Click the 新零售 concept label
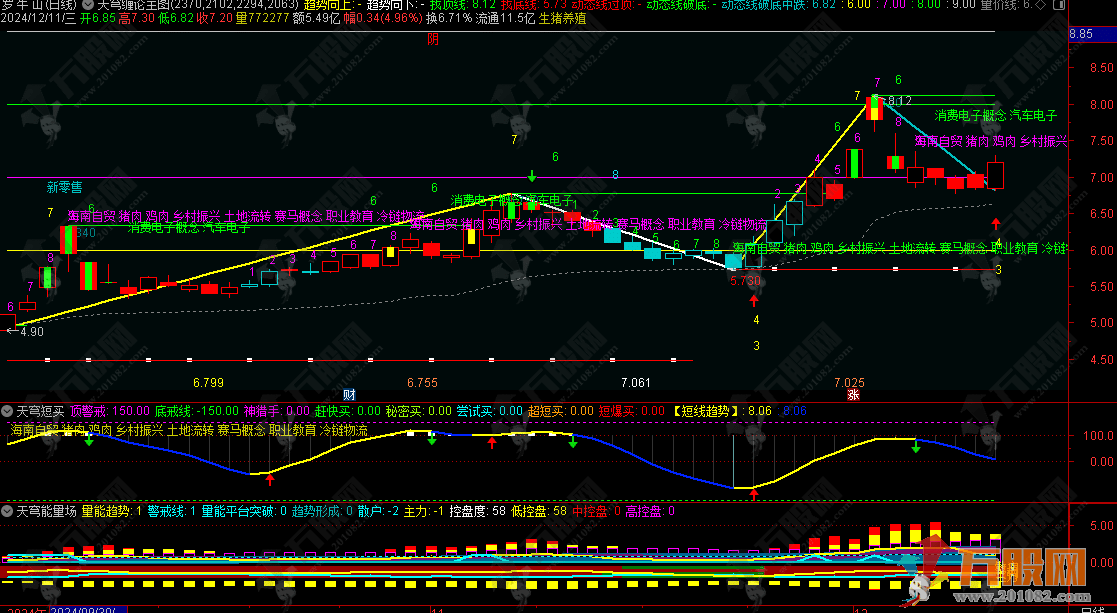The width and height of the screenshot is (1117, 613). coord(65,187)
